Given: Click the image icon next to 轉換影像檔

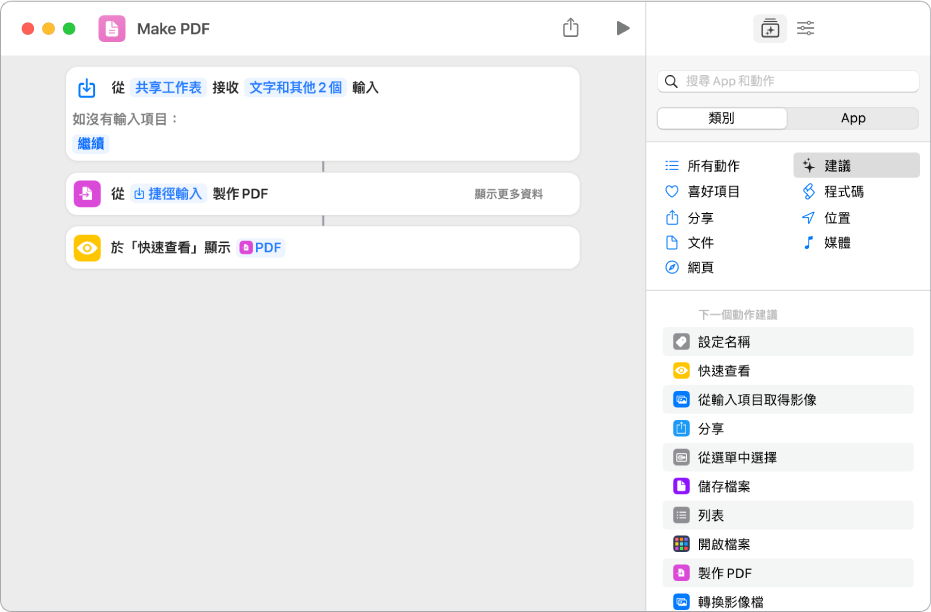Looking at the screenshot, I should tap(681, 602).
